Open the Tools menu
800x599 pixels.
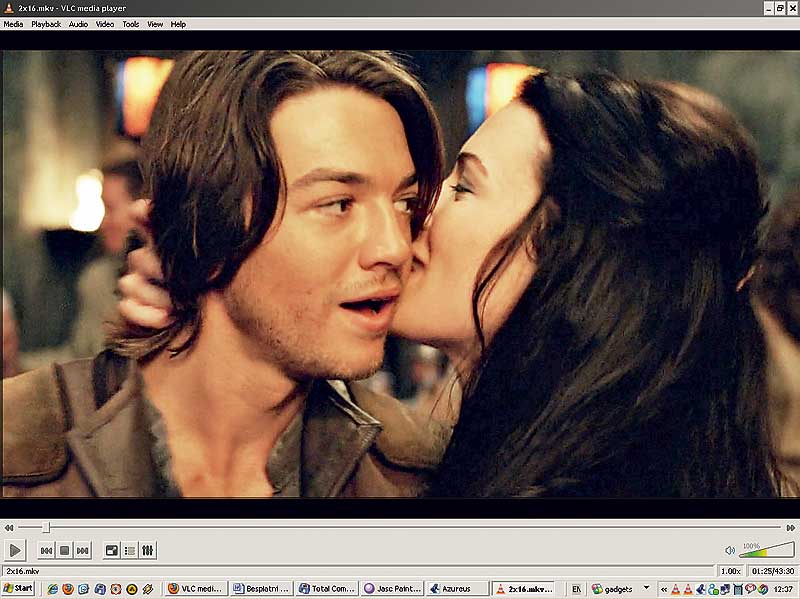pos(131,24)
